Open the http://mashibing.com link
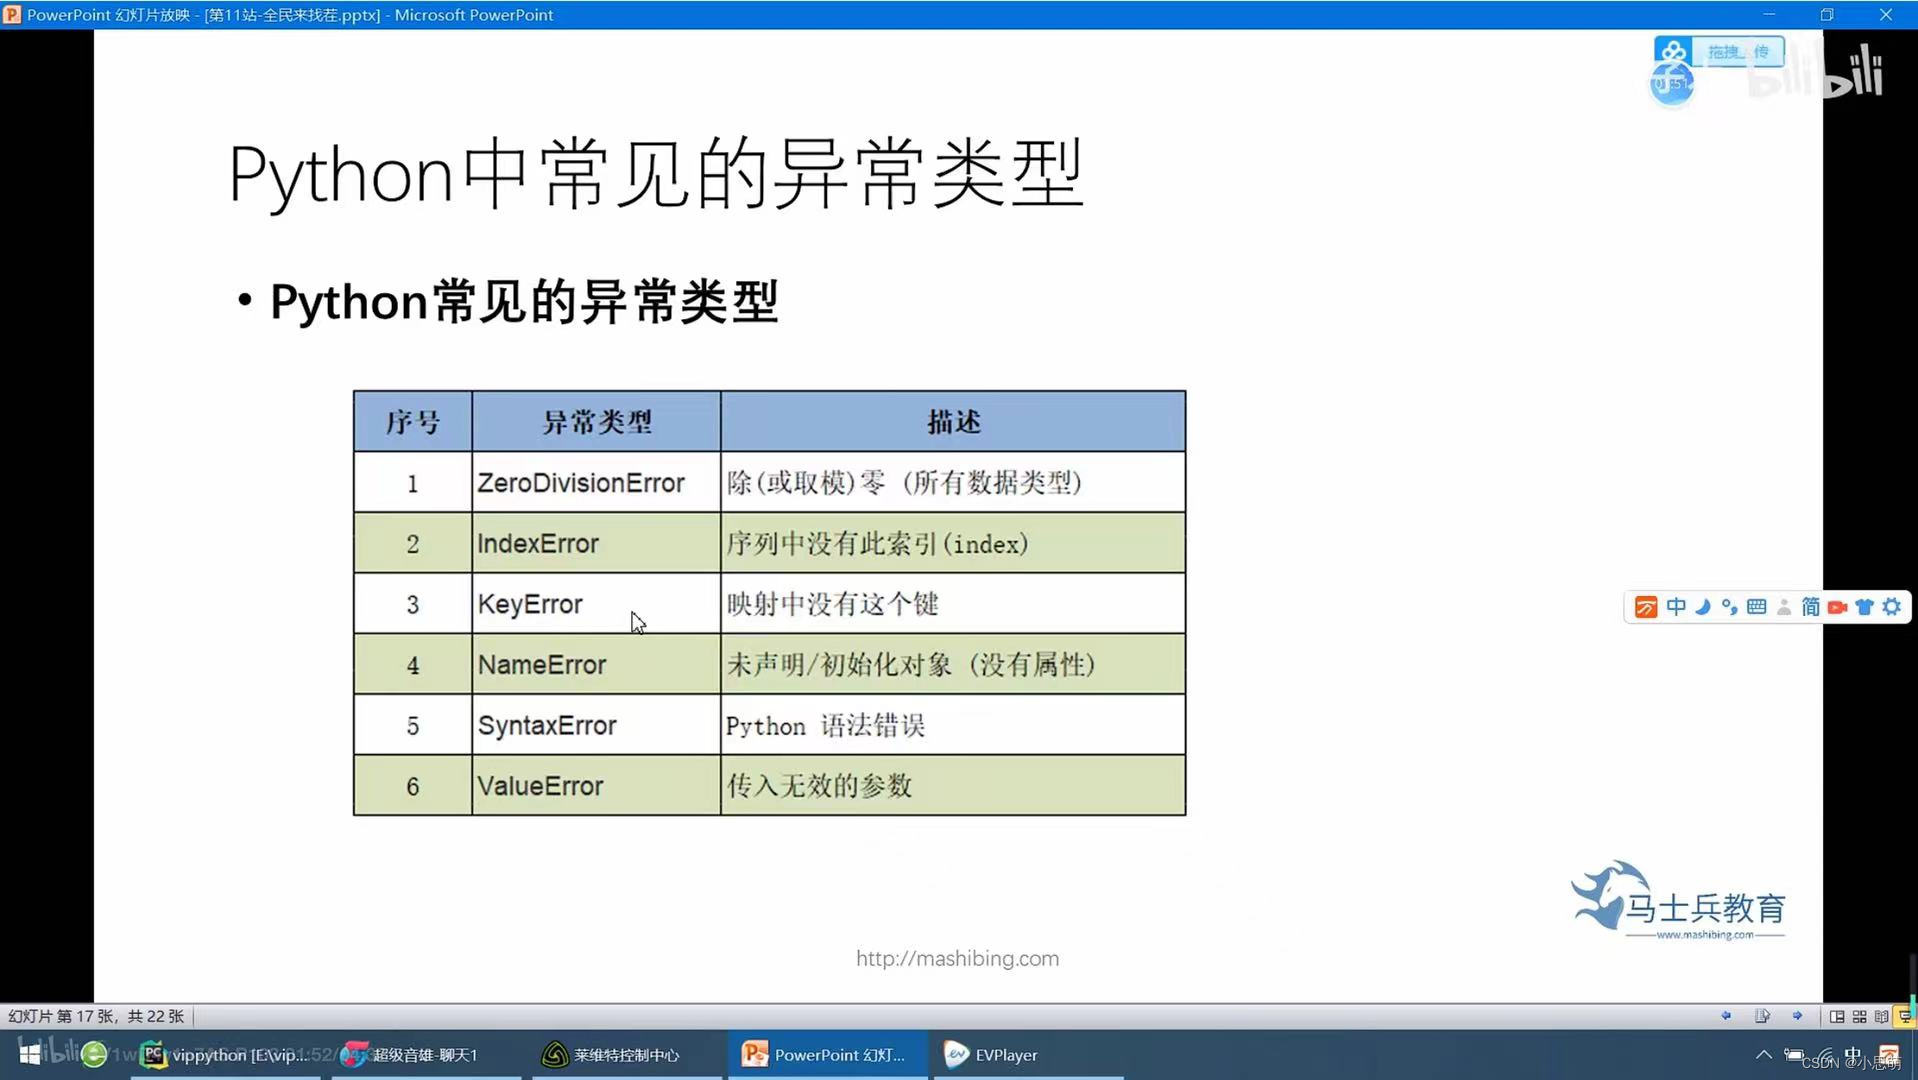This screenshot has width=1918, height=1080. click(957, 958)
